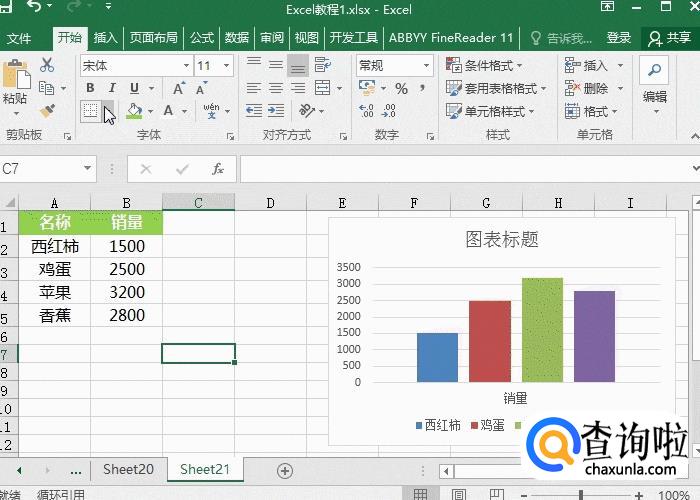Decrease indent icon

[254, 111]
